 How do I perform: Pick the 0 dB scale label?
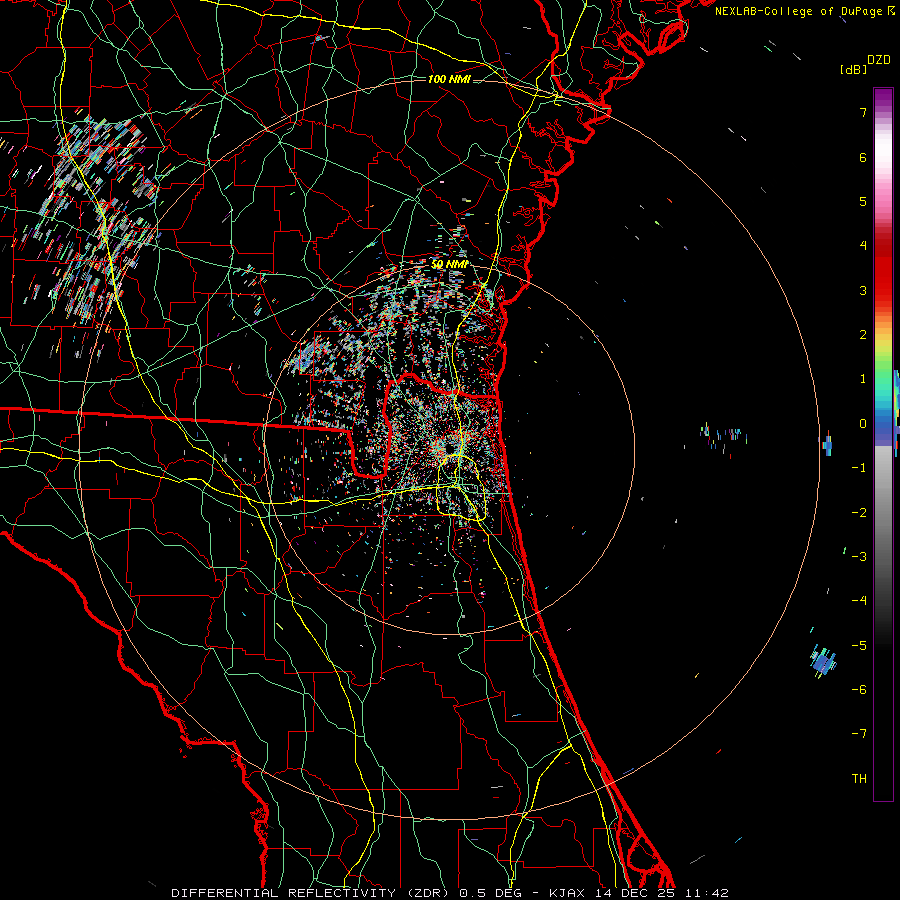[863, 424]
